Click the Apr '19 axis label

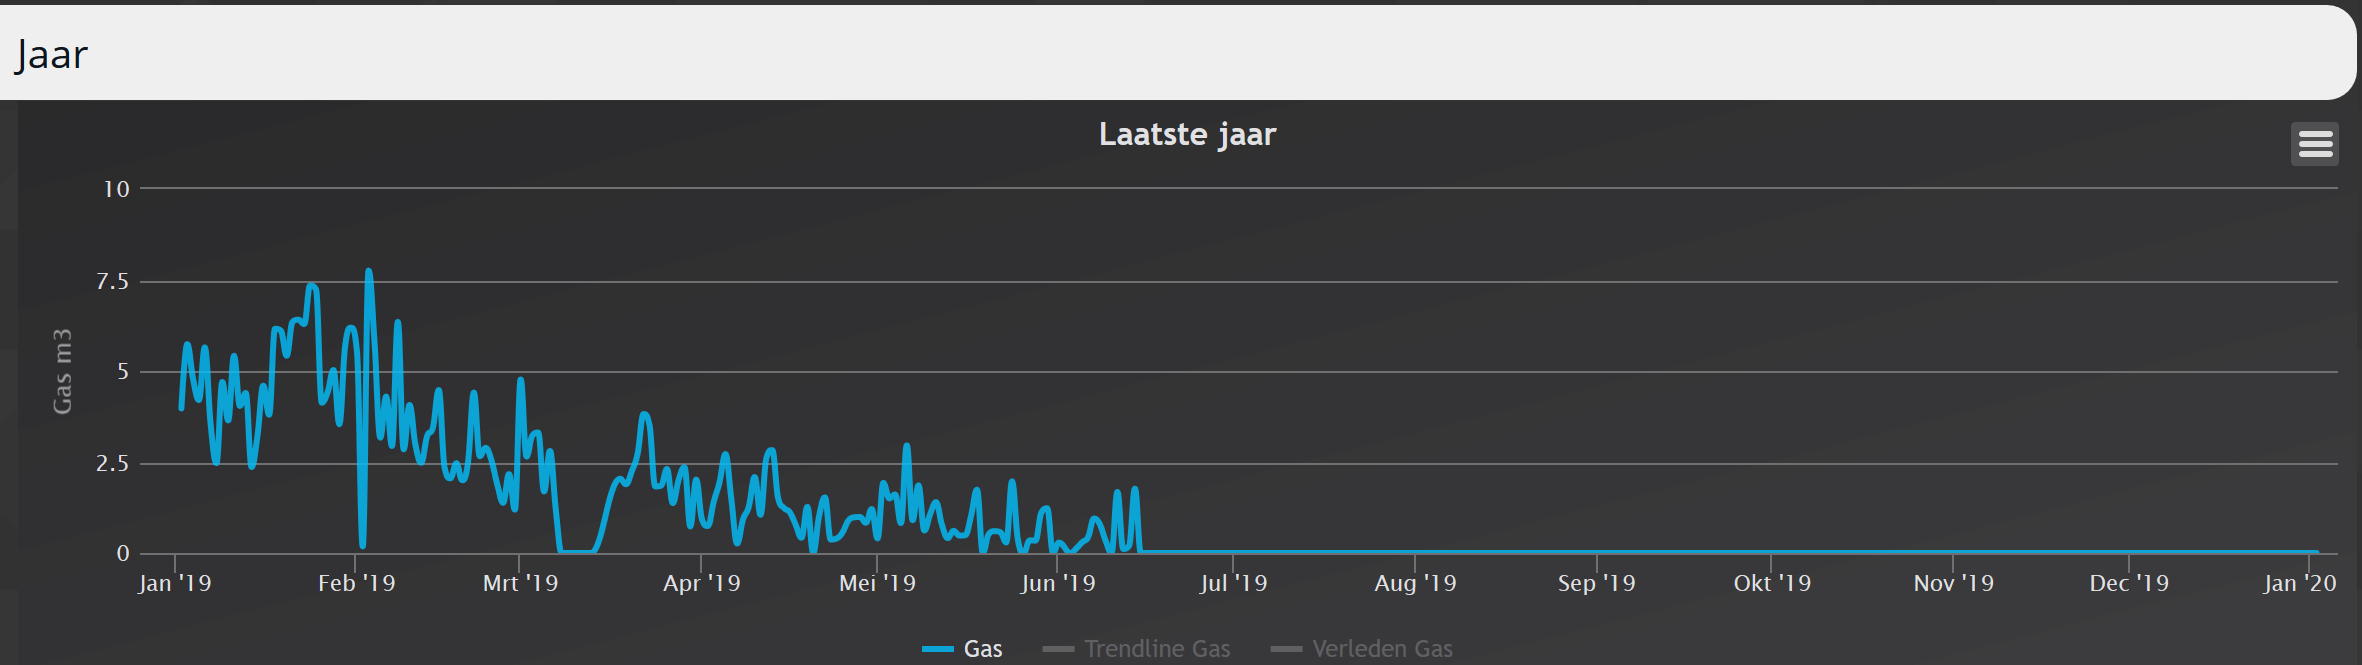702,583
